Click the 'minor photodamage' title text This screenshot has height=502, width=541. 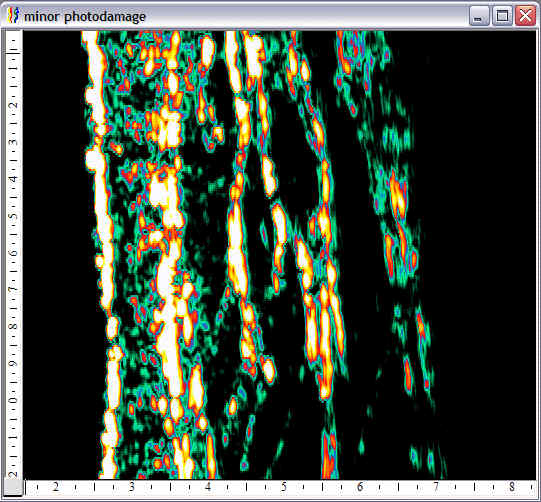(x=85, y=17)
